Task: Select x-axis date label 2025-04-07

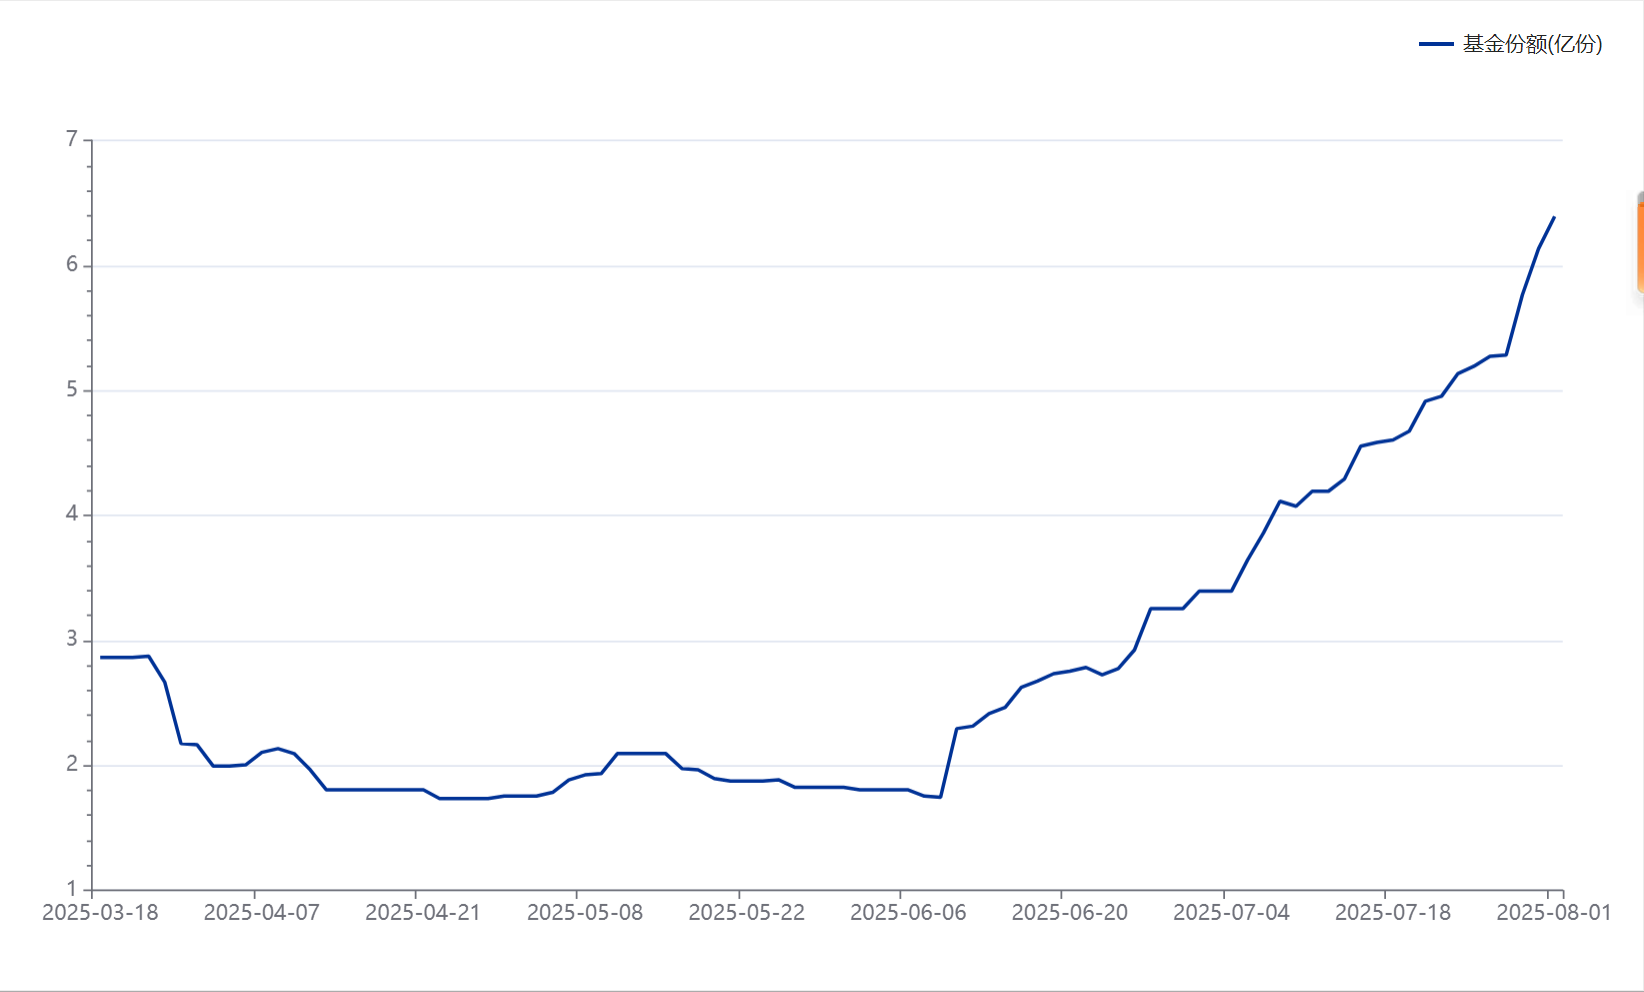Action: tap(262, 913)
